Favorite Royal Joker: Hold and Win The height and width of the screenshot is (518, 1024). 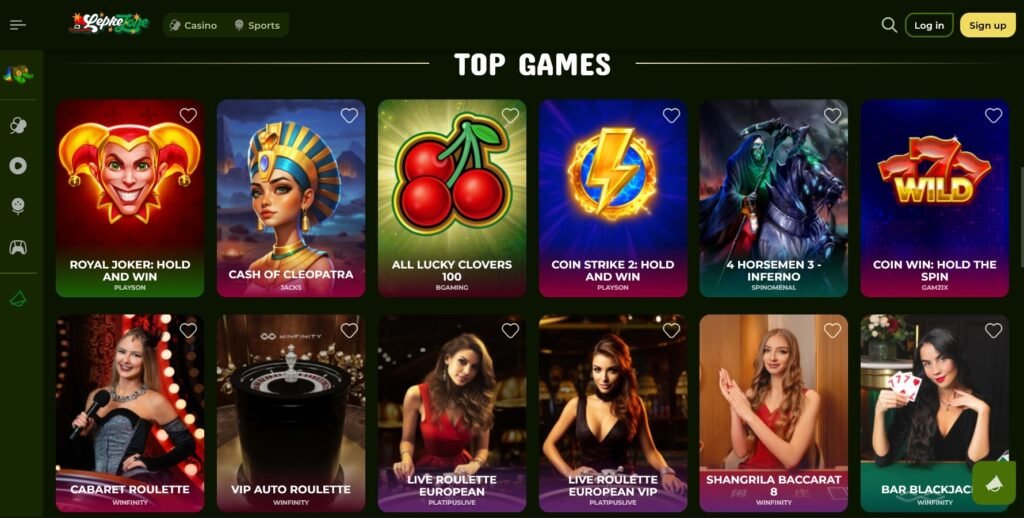coord(188,116)
